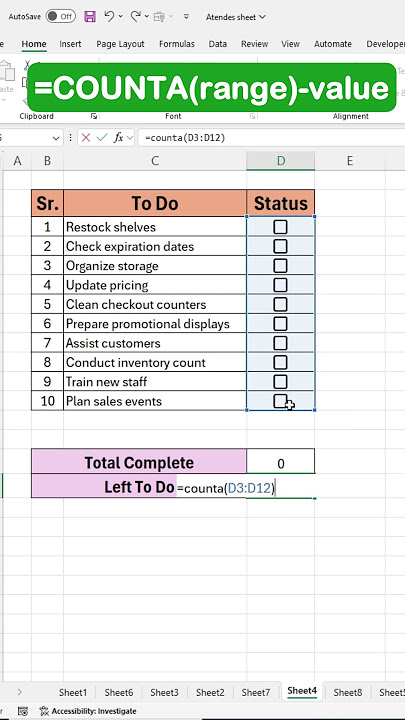Check the Update pricing status checkbox
This screenshot has width=405, height=720.
pyautogui.click(x=280, y=285)
